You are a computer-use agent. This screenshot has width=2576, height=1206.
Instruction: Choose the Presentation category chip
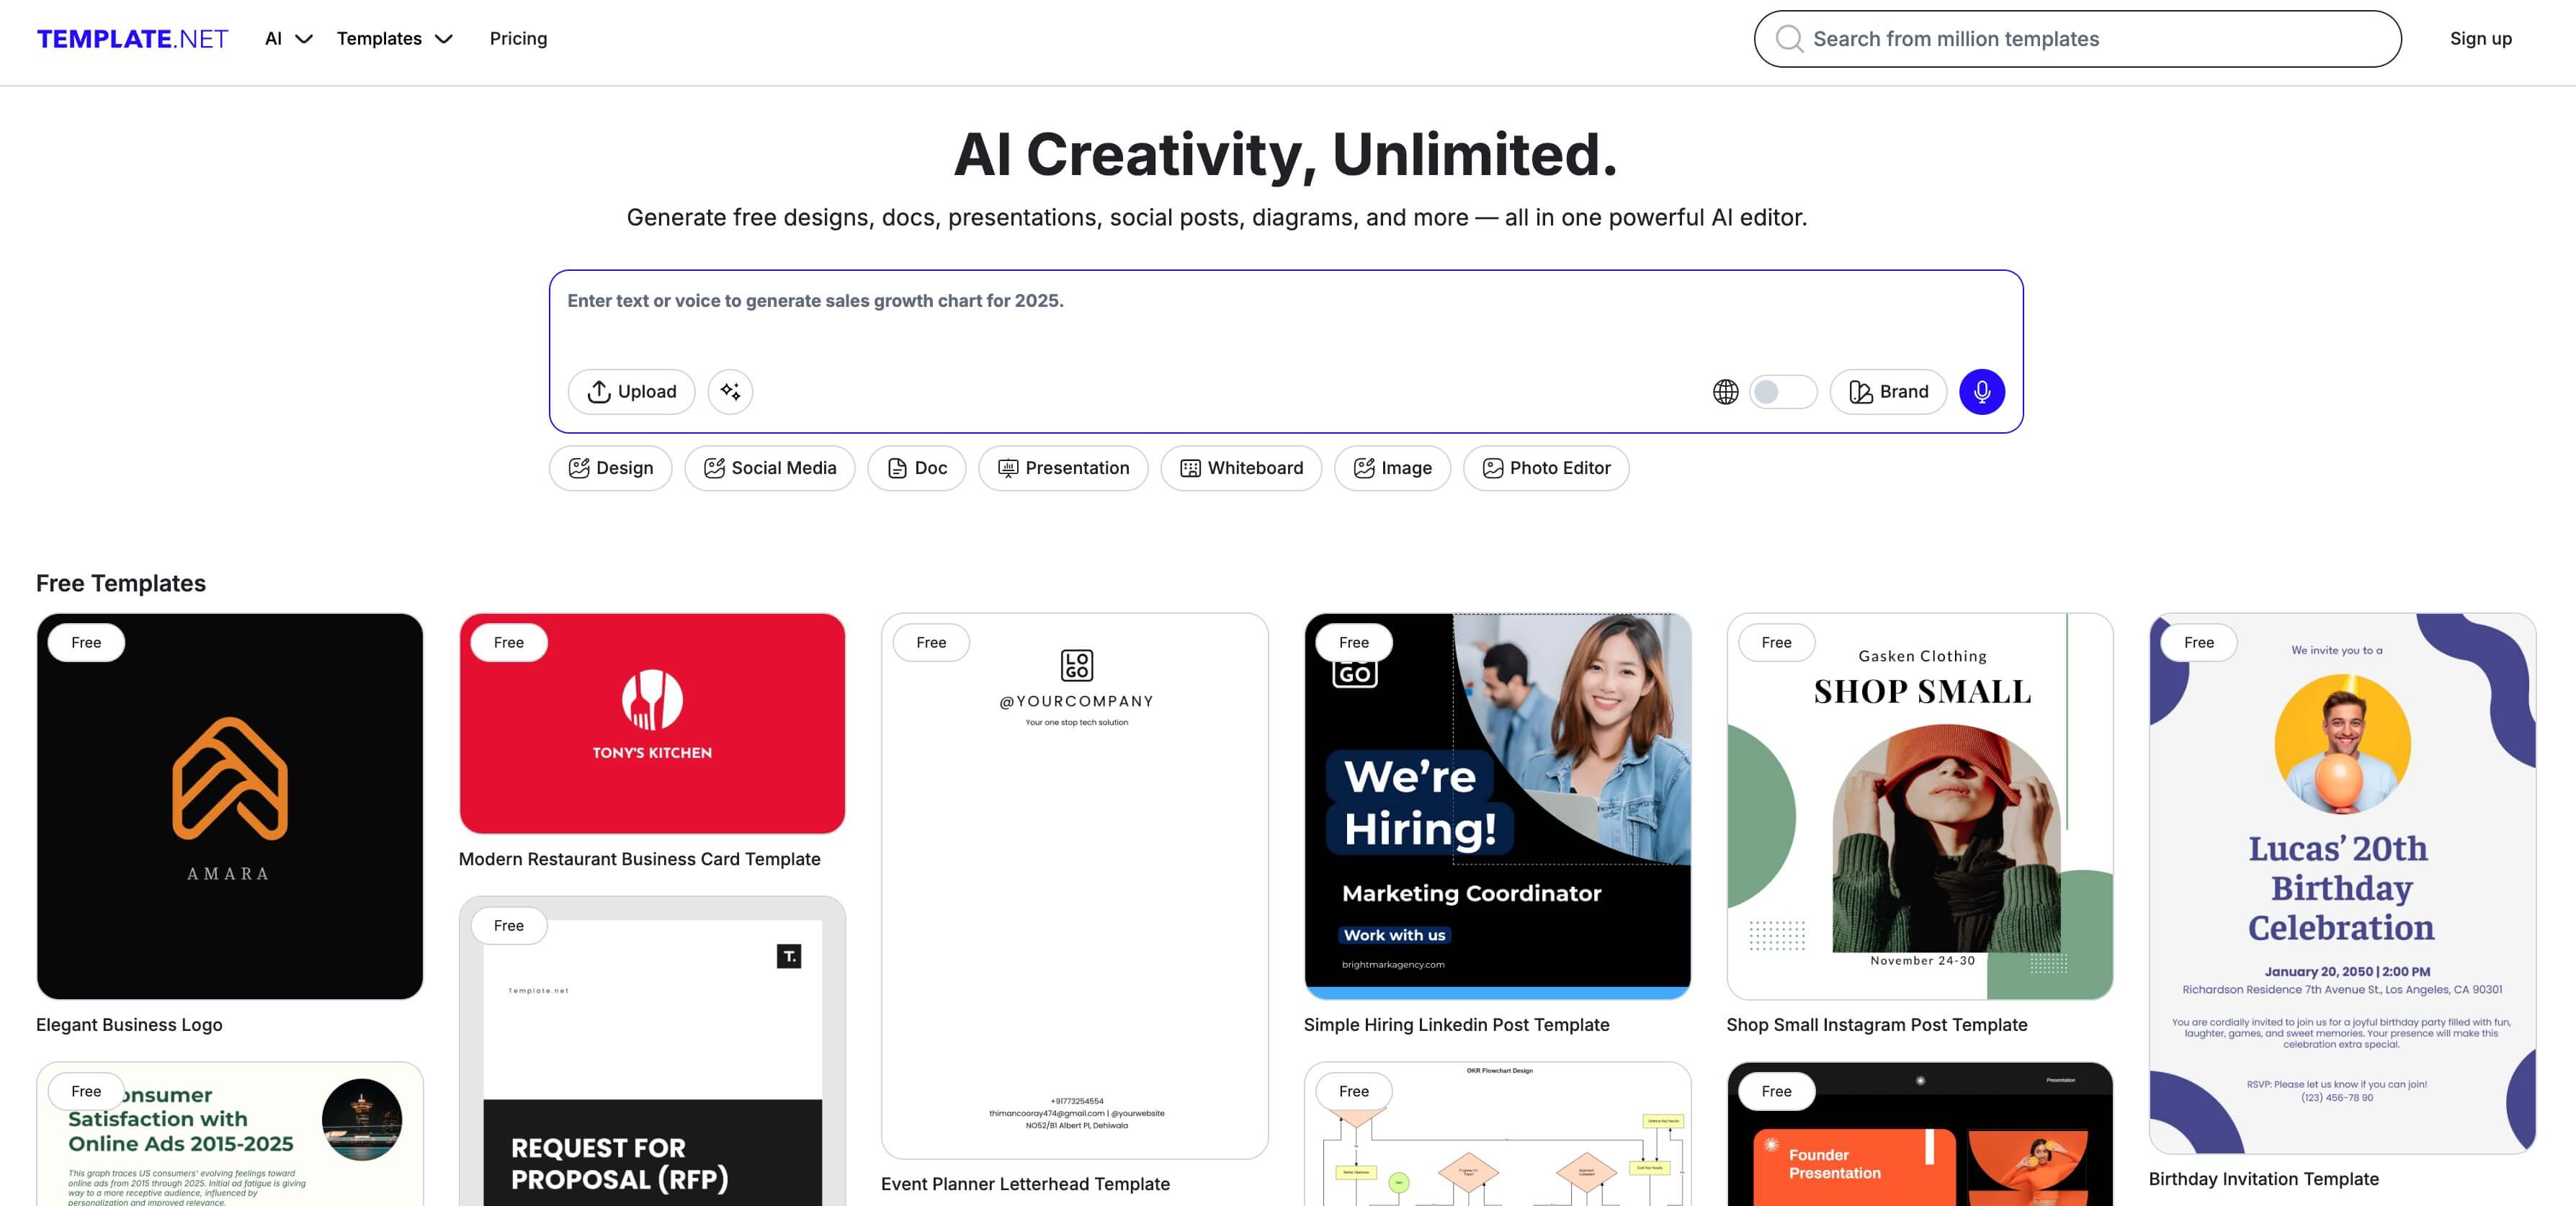click(x=1063, y=468)
